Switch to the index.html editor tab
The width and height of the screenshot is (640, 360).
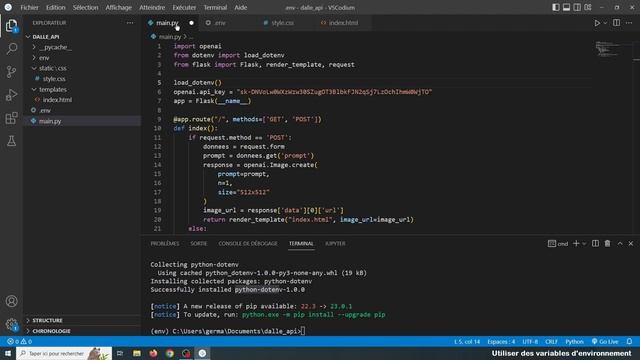344,23
